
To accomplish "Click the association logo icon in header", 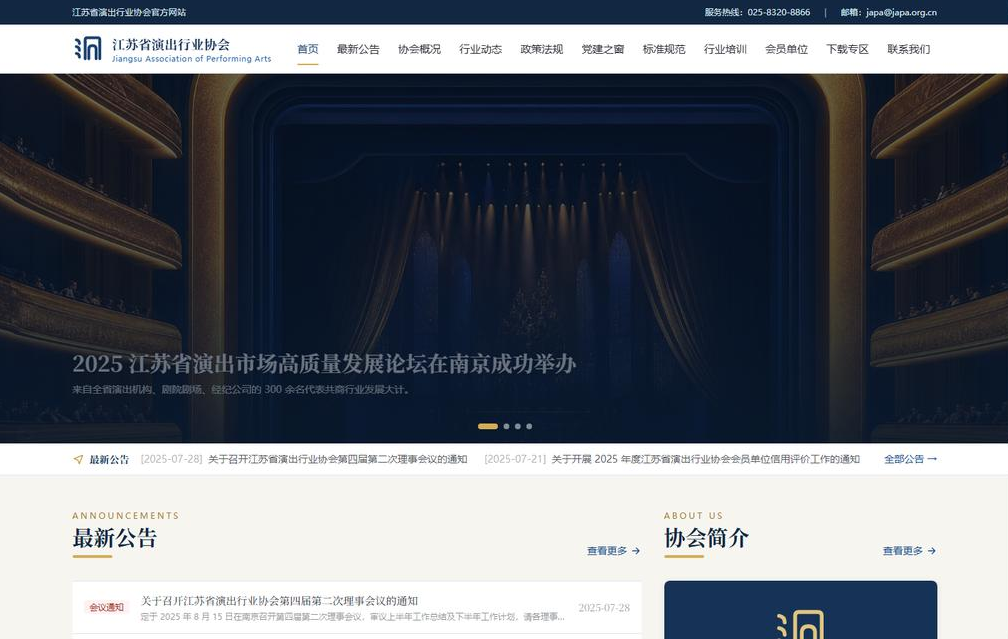I will tap(87, 49).
